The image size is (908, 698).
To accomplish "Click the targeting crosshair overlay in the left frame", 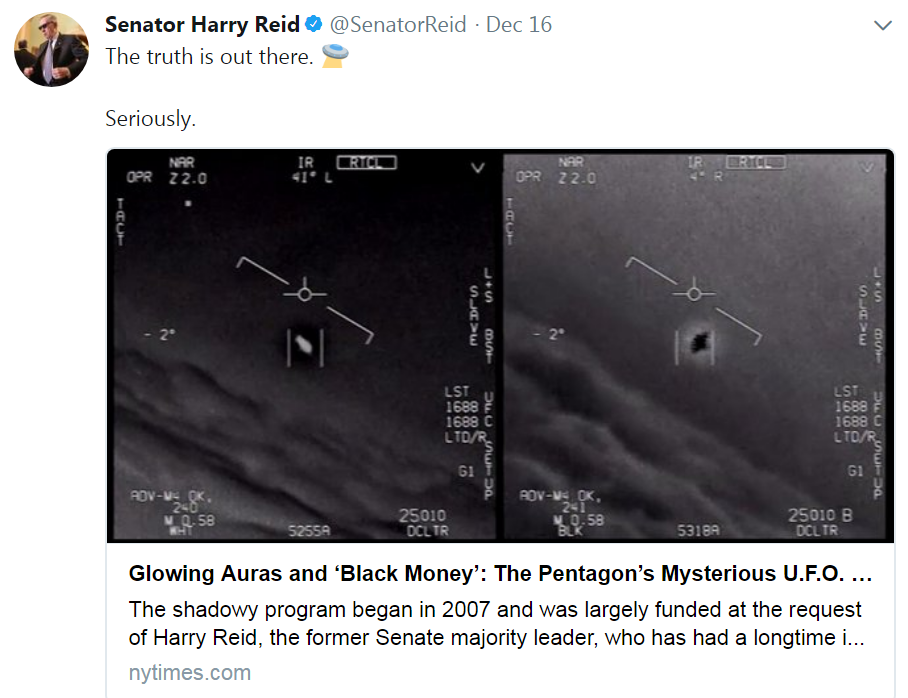I will click(x=303, y=293).
